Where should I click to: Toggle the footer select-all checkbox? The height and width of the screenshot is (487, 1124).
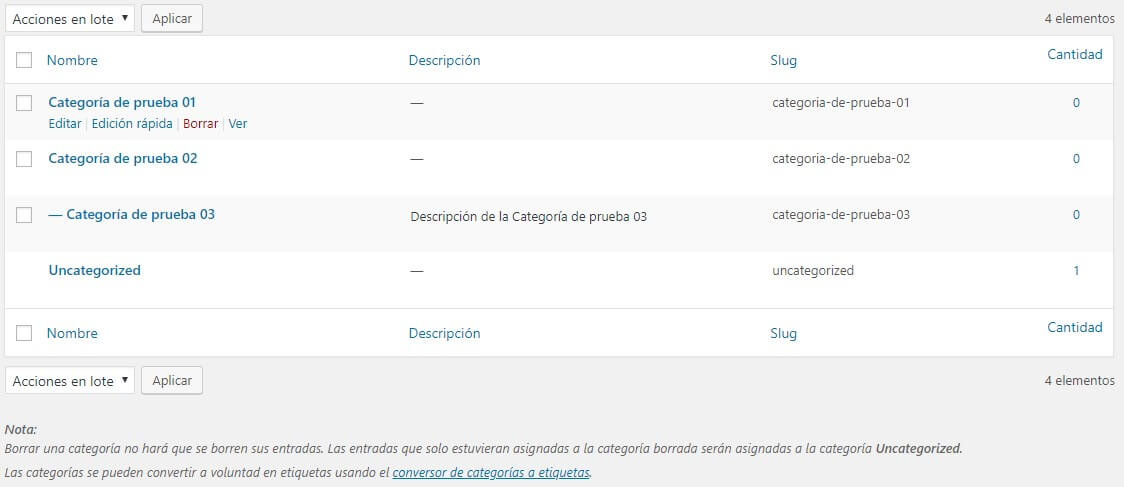25,334
